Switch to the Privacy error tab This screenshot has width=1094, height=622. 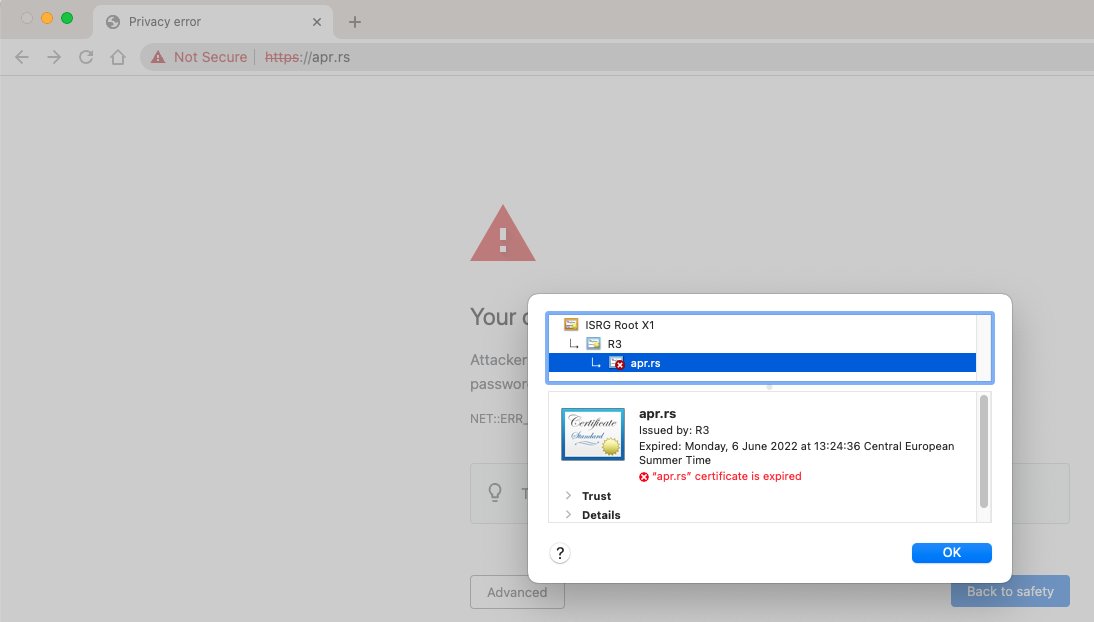click(x=213, y=22)
